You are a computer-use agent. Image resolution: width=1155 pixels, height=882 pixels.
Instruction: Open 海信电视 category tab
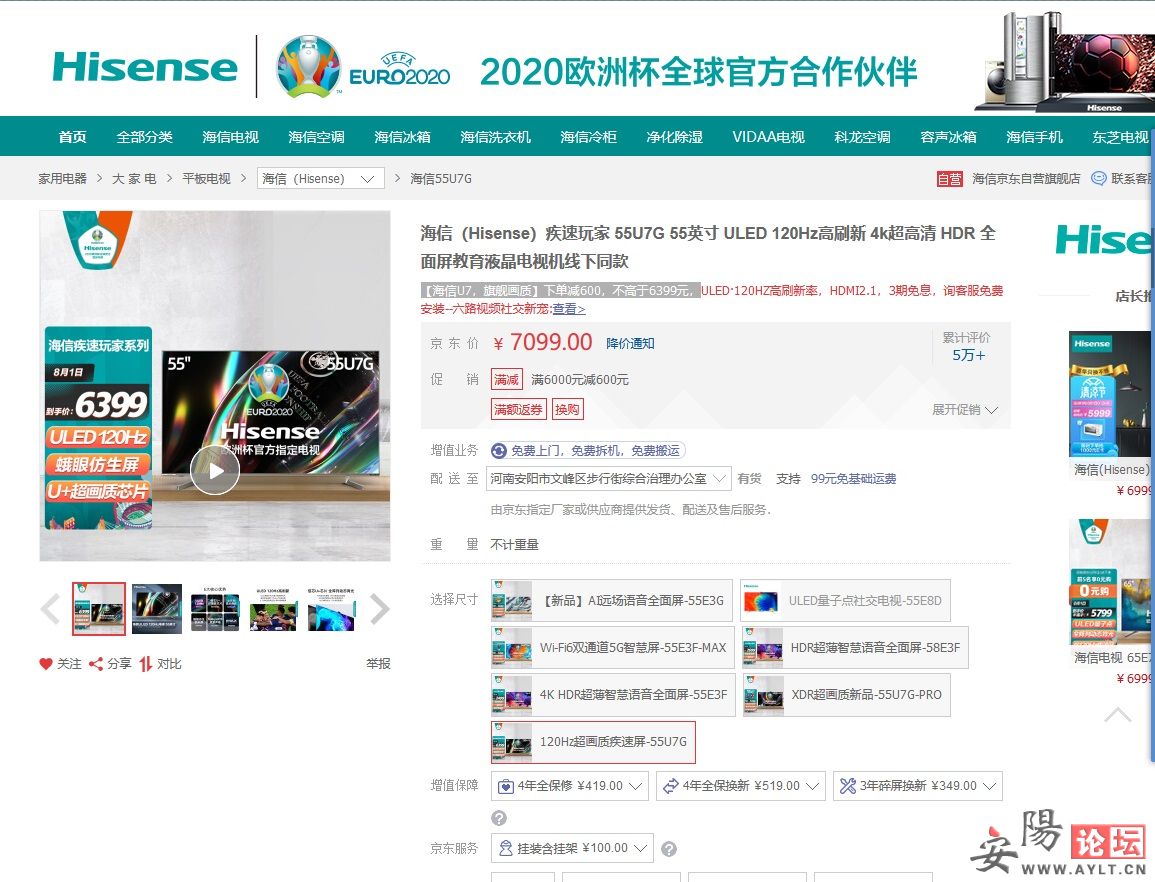point(231,136)
